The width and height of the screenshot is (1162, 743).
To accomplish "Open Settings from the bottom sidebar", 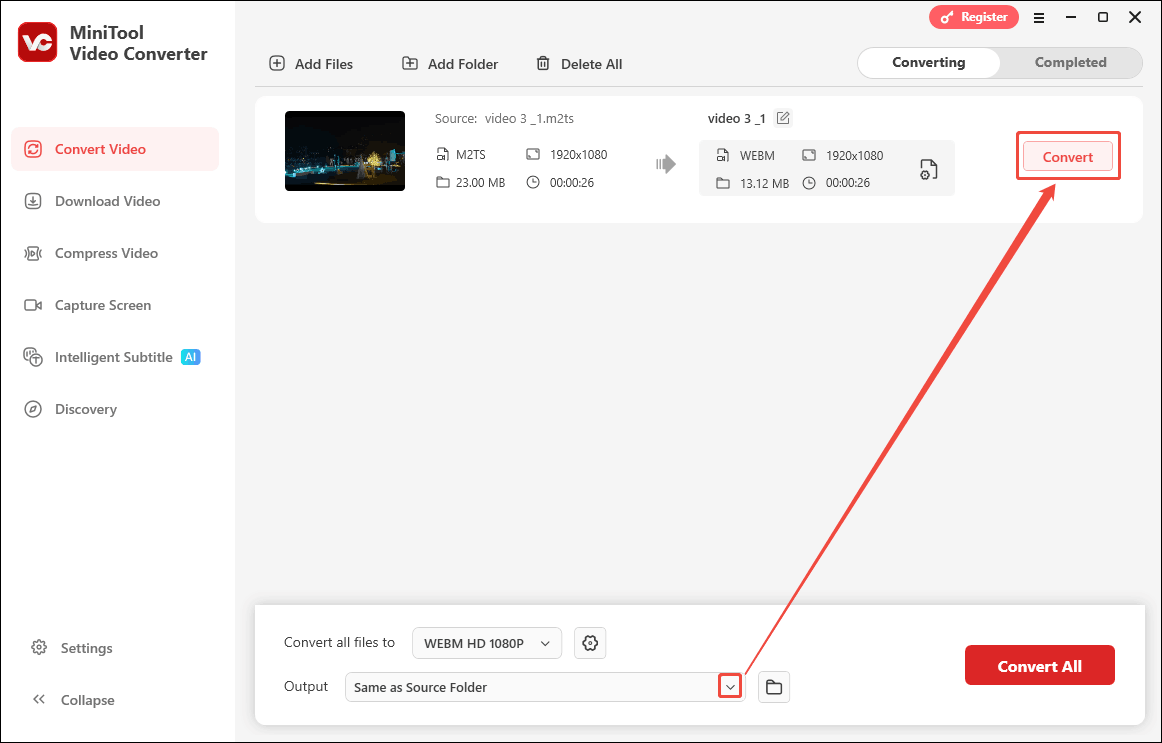I will [x=85, y=647].
